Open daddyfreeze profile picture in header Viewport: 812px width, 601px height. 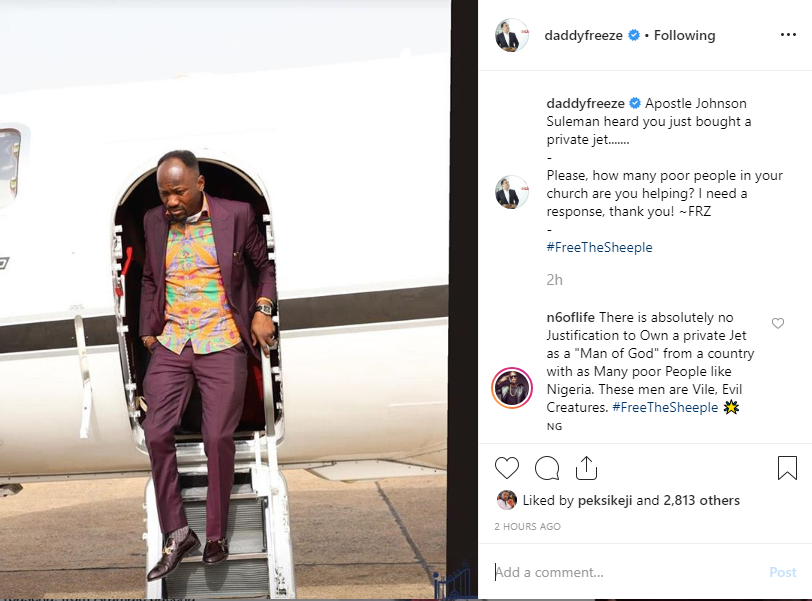coord(512,35)
